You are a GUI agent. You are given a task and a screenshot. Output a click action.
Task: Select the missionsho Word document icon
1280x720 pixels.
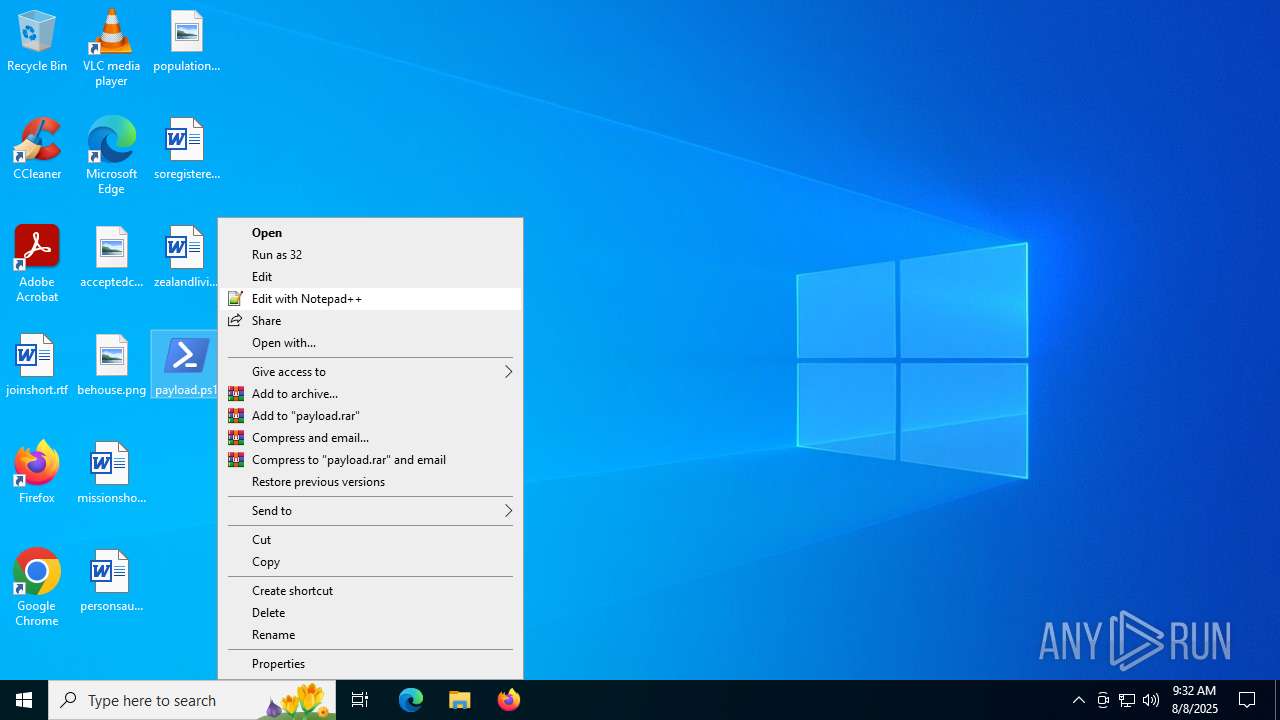click(111, 473)
